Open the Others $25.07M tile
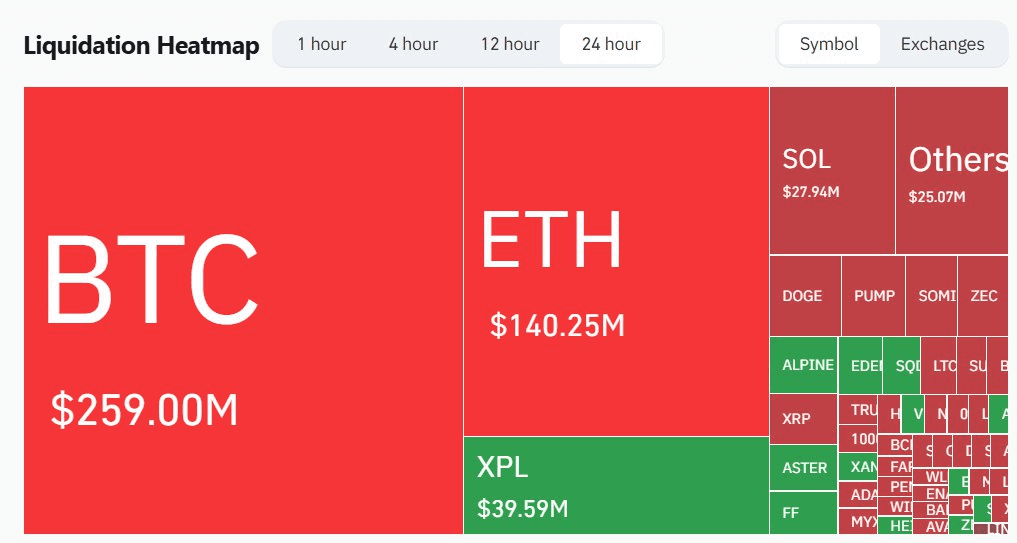The width and height of the screenshot is (1017, 543). [x=956, y=170]
